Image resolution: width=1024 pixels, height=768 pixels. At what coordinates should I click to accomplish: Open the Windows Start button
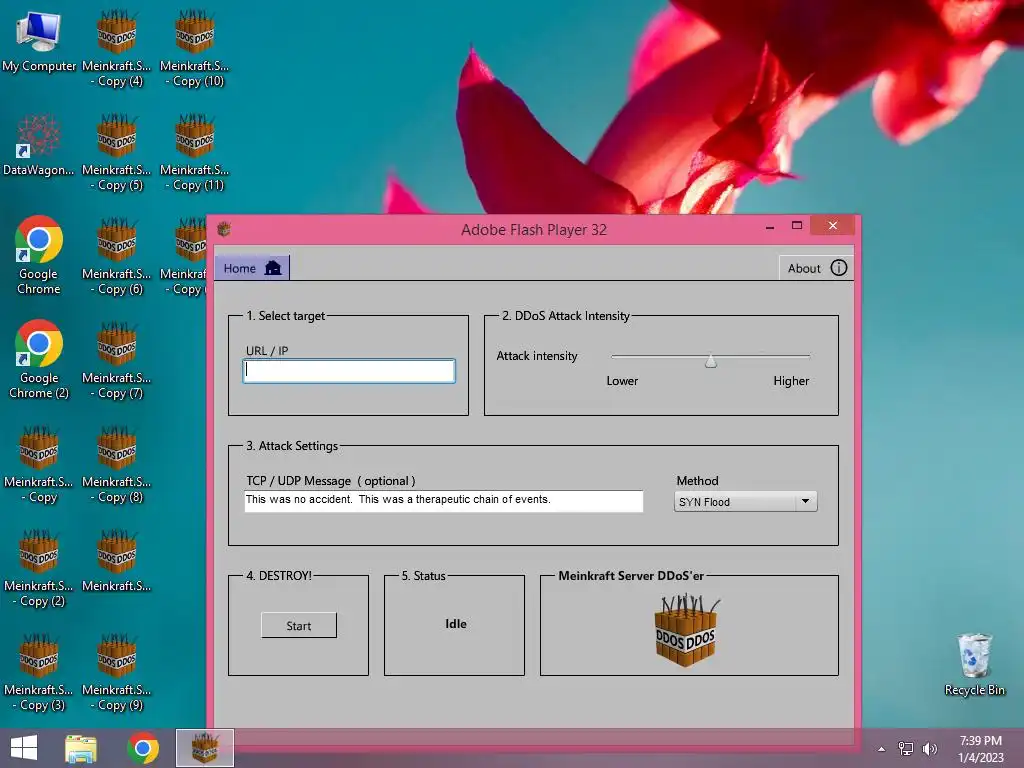tap(24, 748)
